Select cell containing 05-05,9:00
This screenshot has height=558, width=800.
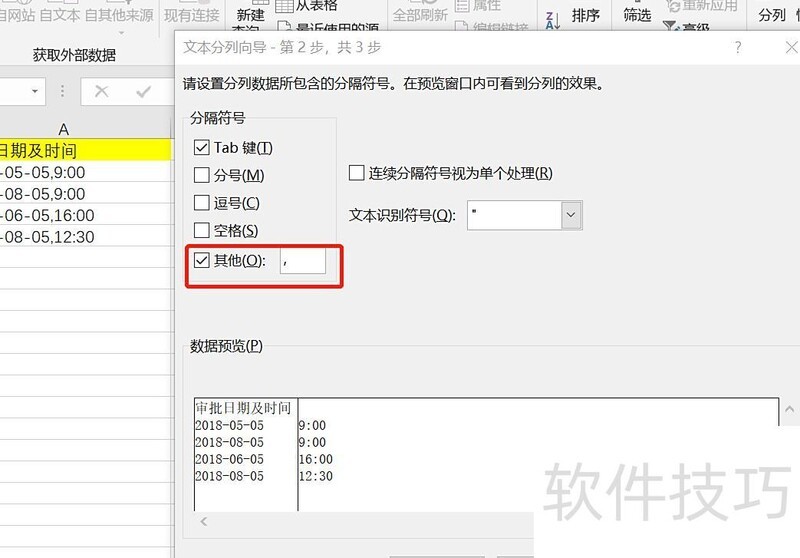point(86,172)
